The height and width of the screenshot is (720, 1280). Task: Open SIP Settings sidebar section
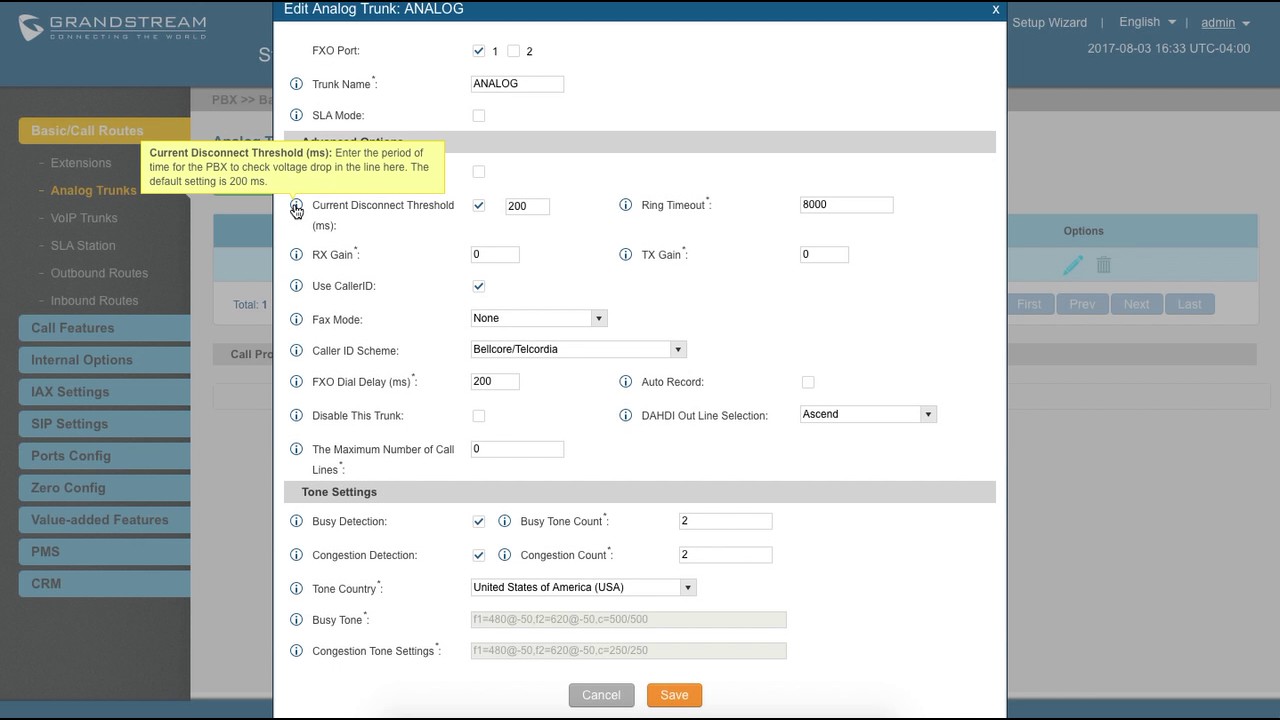(104, 424)
